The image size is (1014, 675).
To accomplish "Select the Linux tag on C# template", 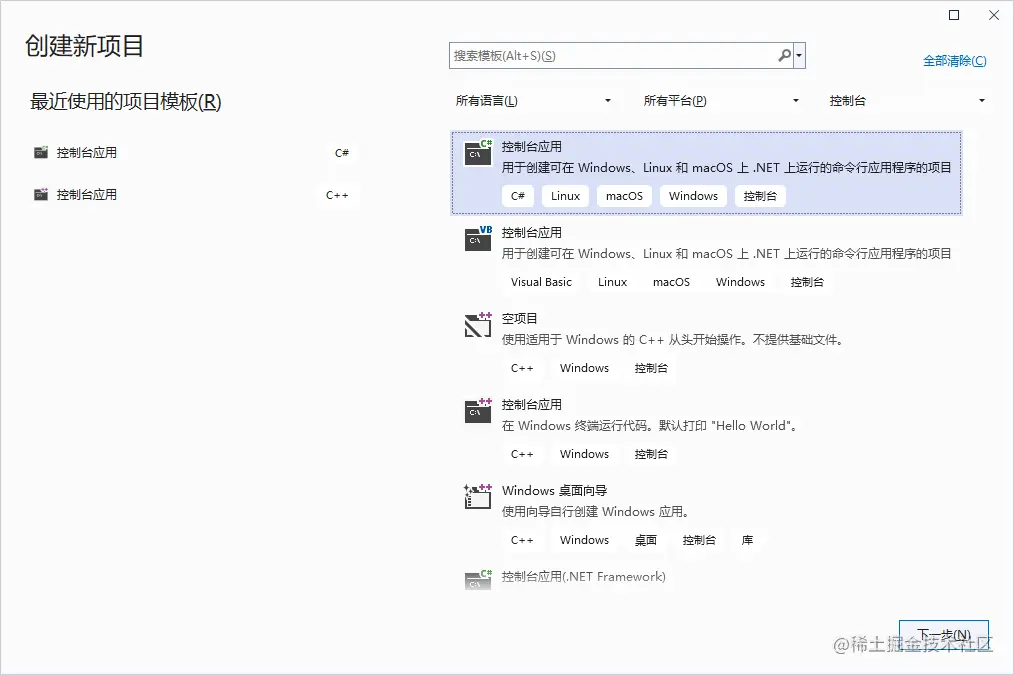I will point(565,195).
